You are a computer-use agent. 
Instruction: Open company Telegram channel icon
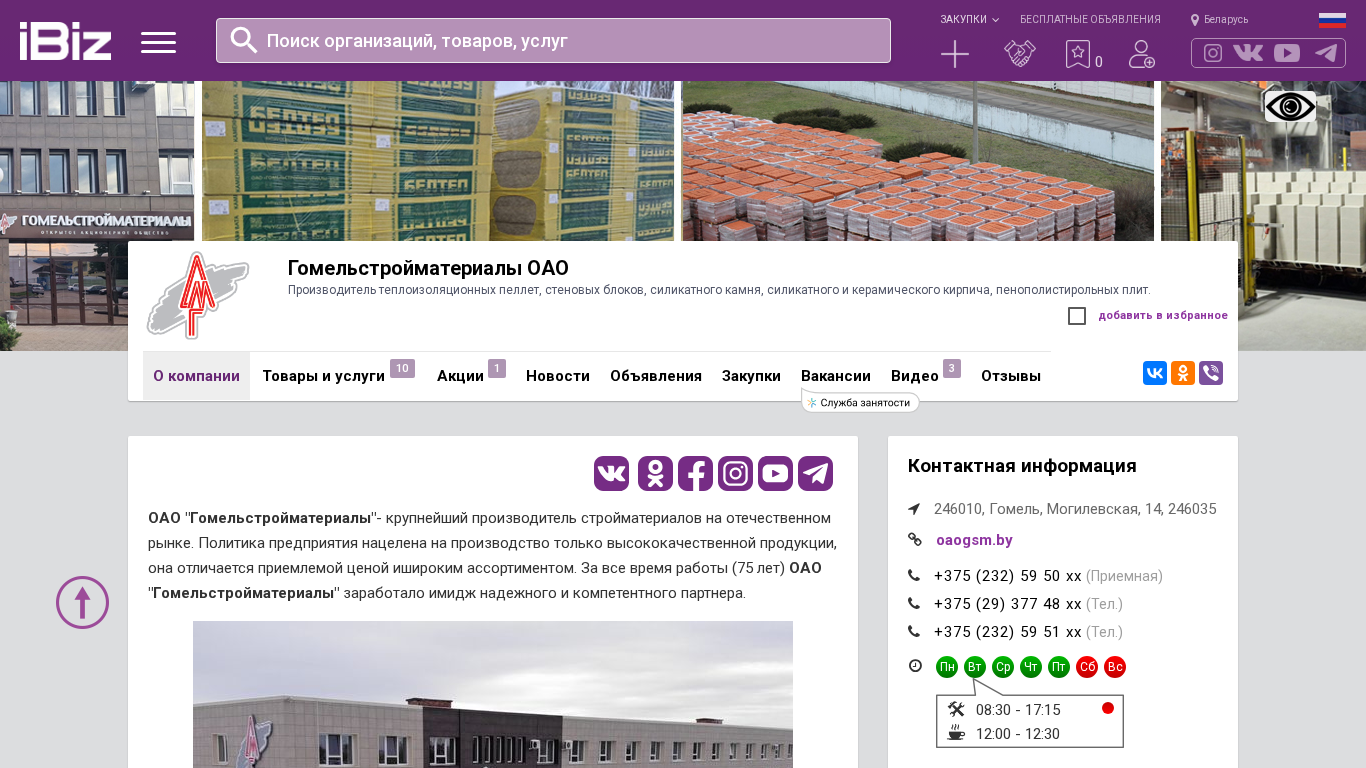[816, 474]
